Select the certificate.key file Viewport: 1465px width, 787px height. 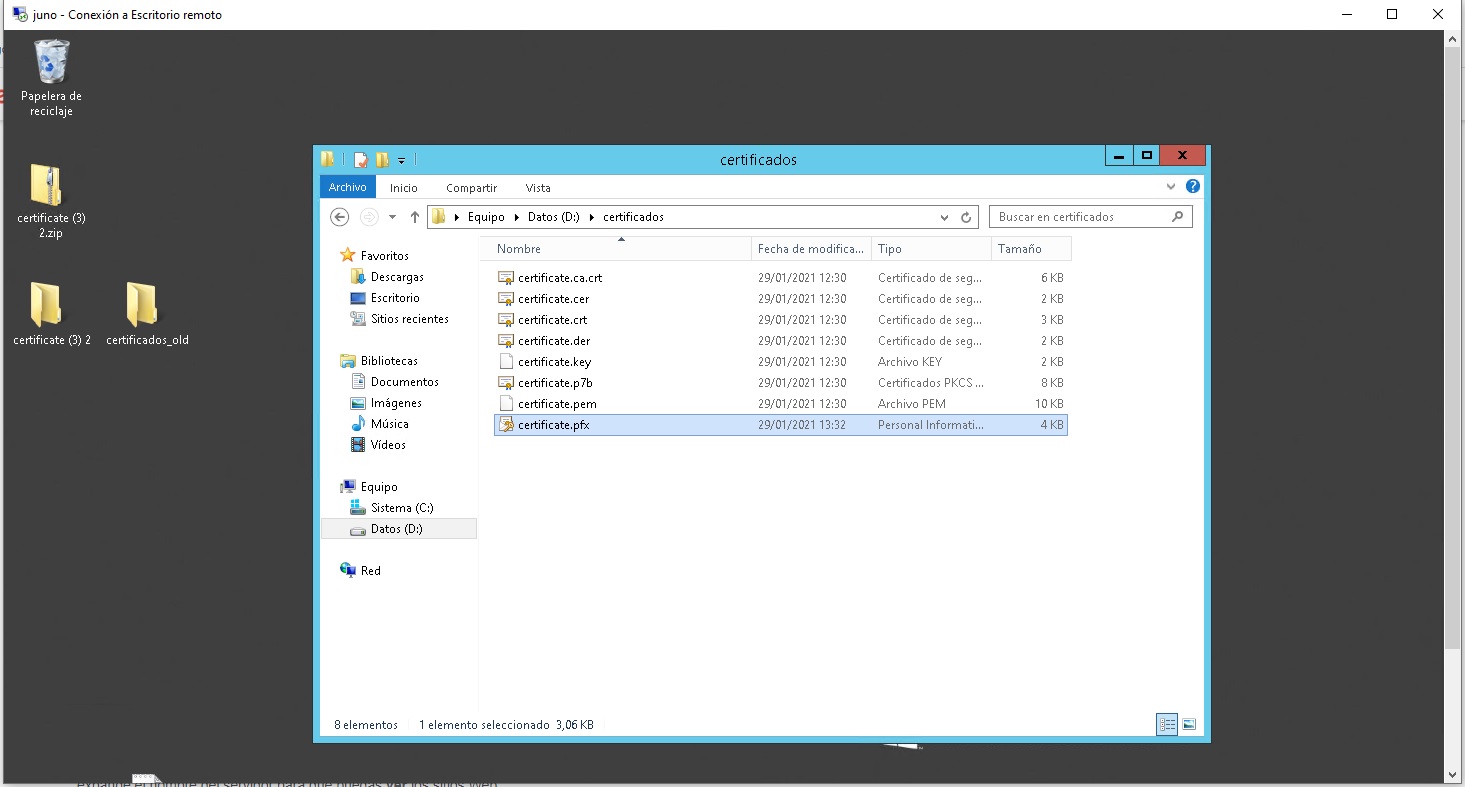coord(554,362)
